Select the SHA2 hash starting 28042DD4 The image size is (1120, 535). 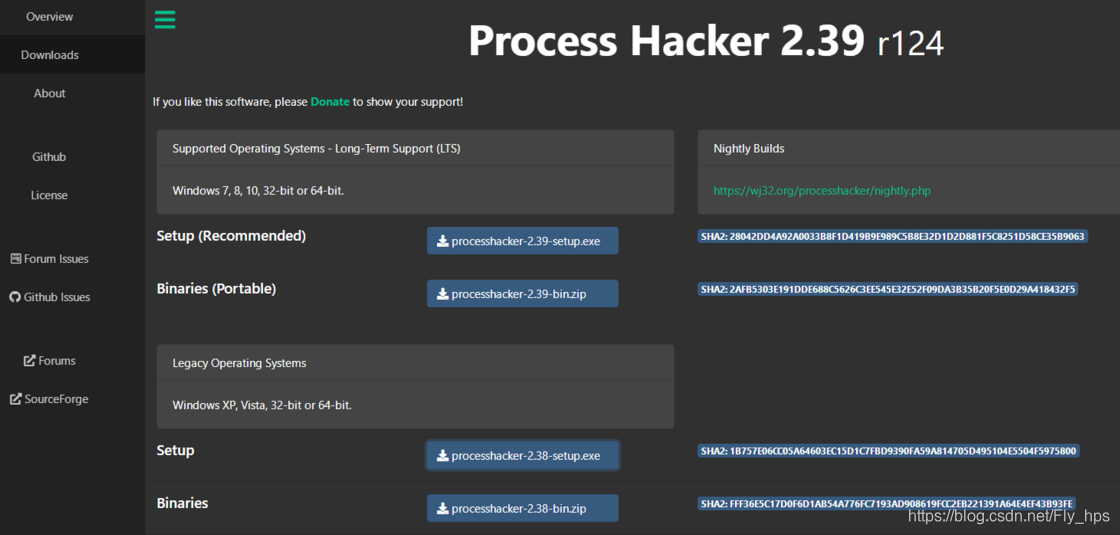(x=893, y=236)
